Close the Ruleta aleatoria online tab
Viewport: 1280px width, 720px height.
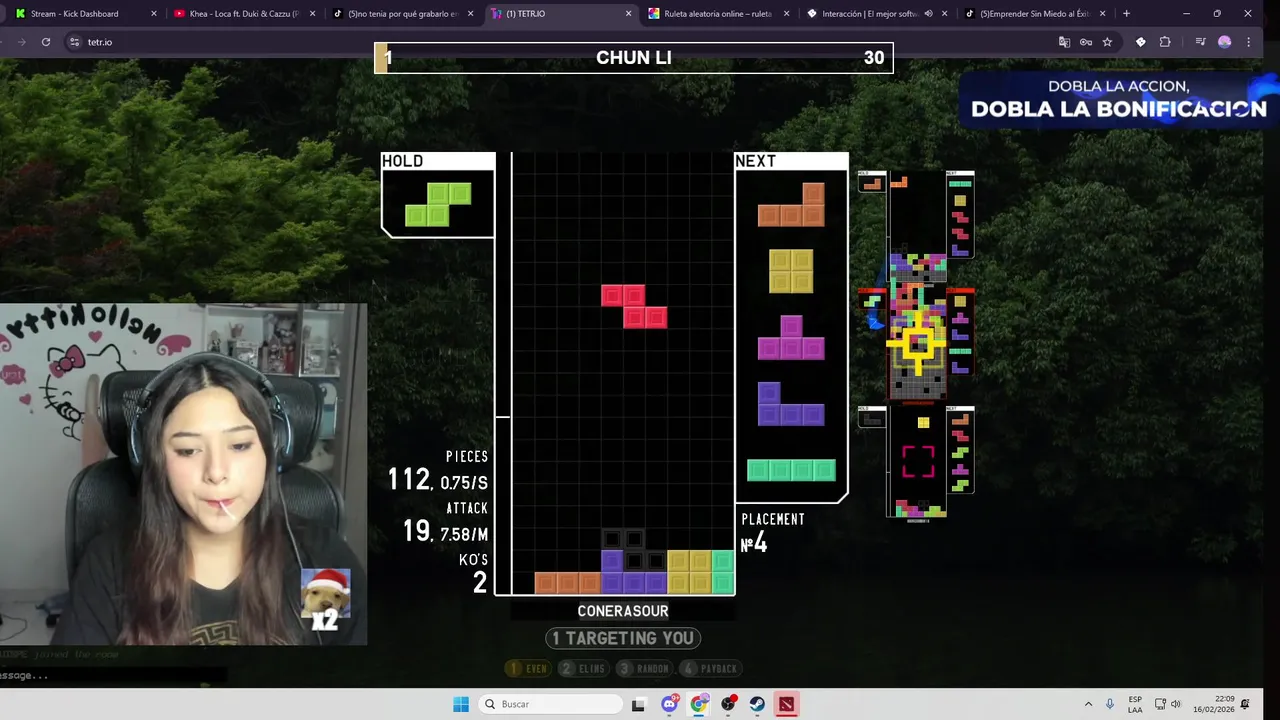point(786,14)
